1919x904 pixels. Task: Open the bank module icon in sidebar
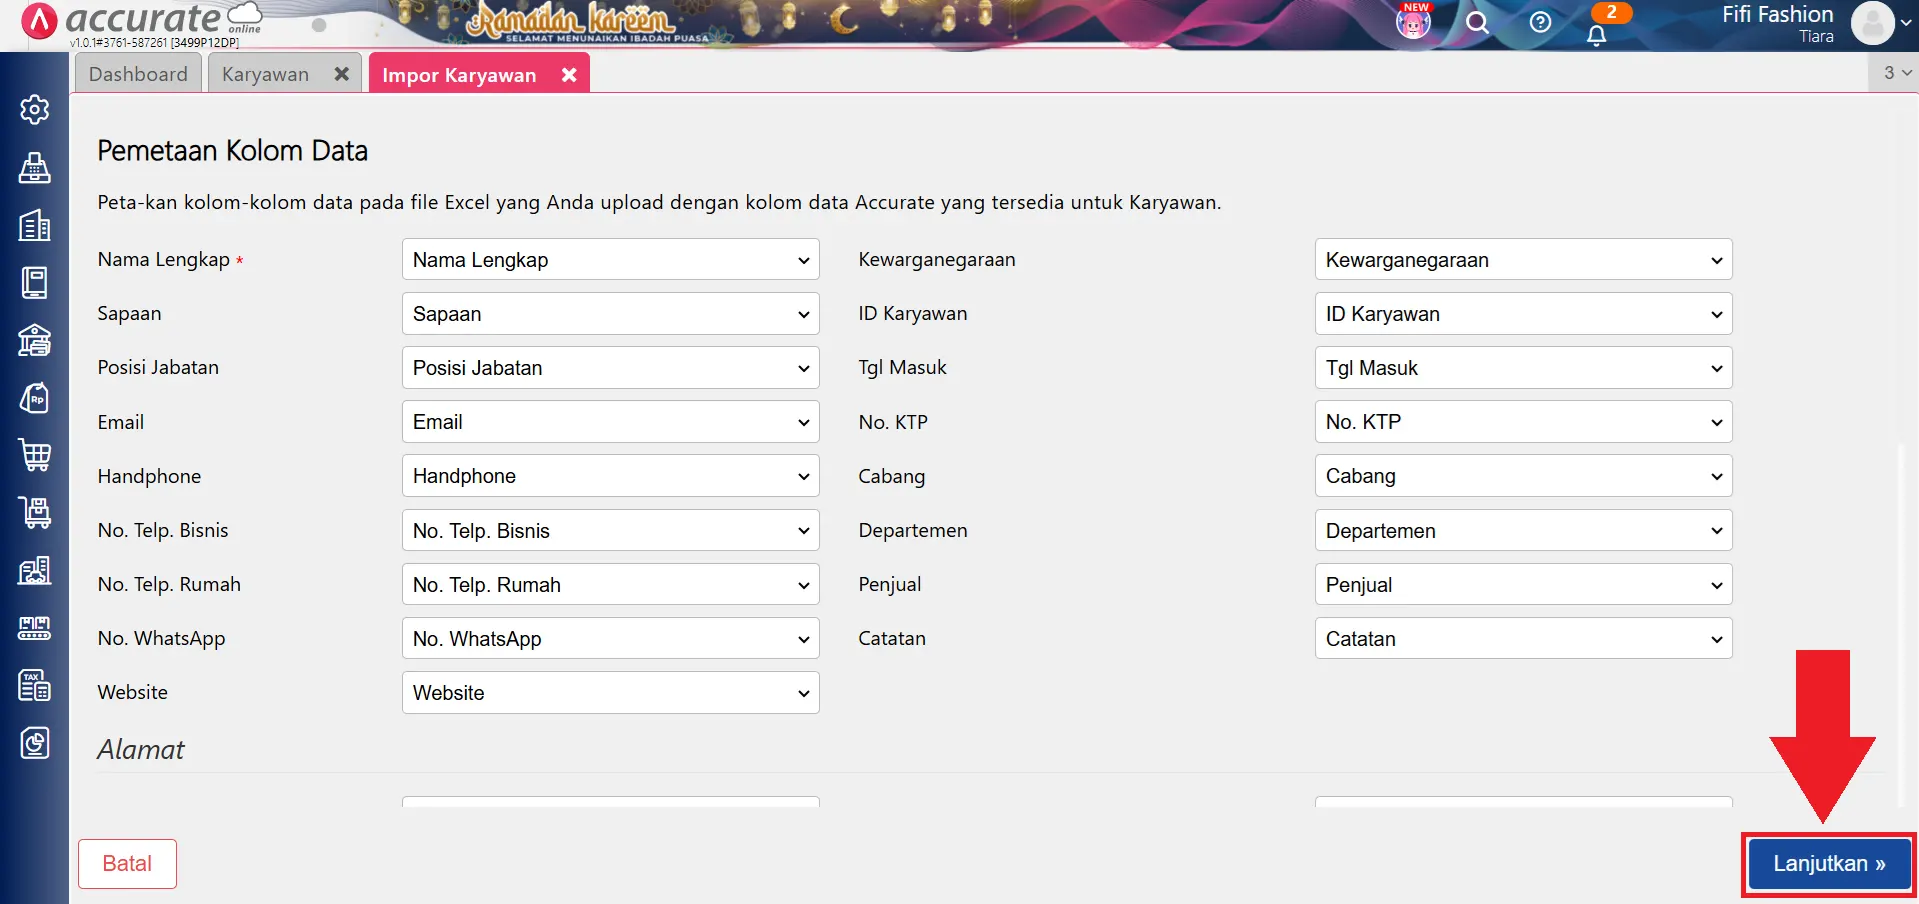pyautogui.click(x=35, y=340)
